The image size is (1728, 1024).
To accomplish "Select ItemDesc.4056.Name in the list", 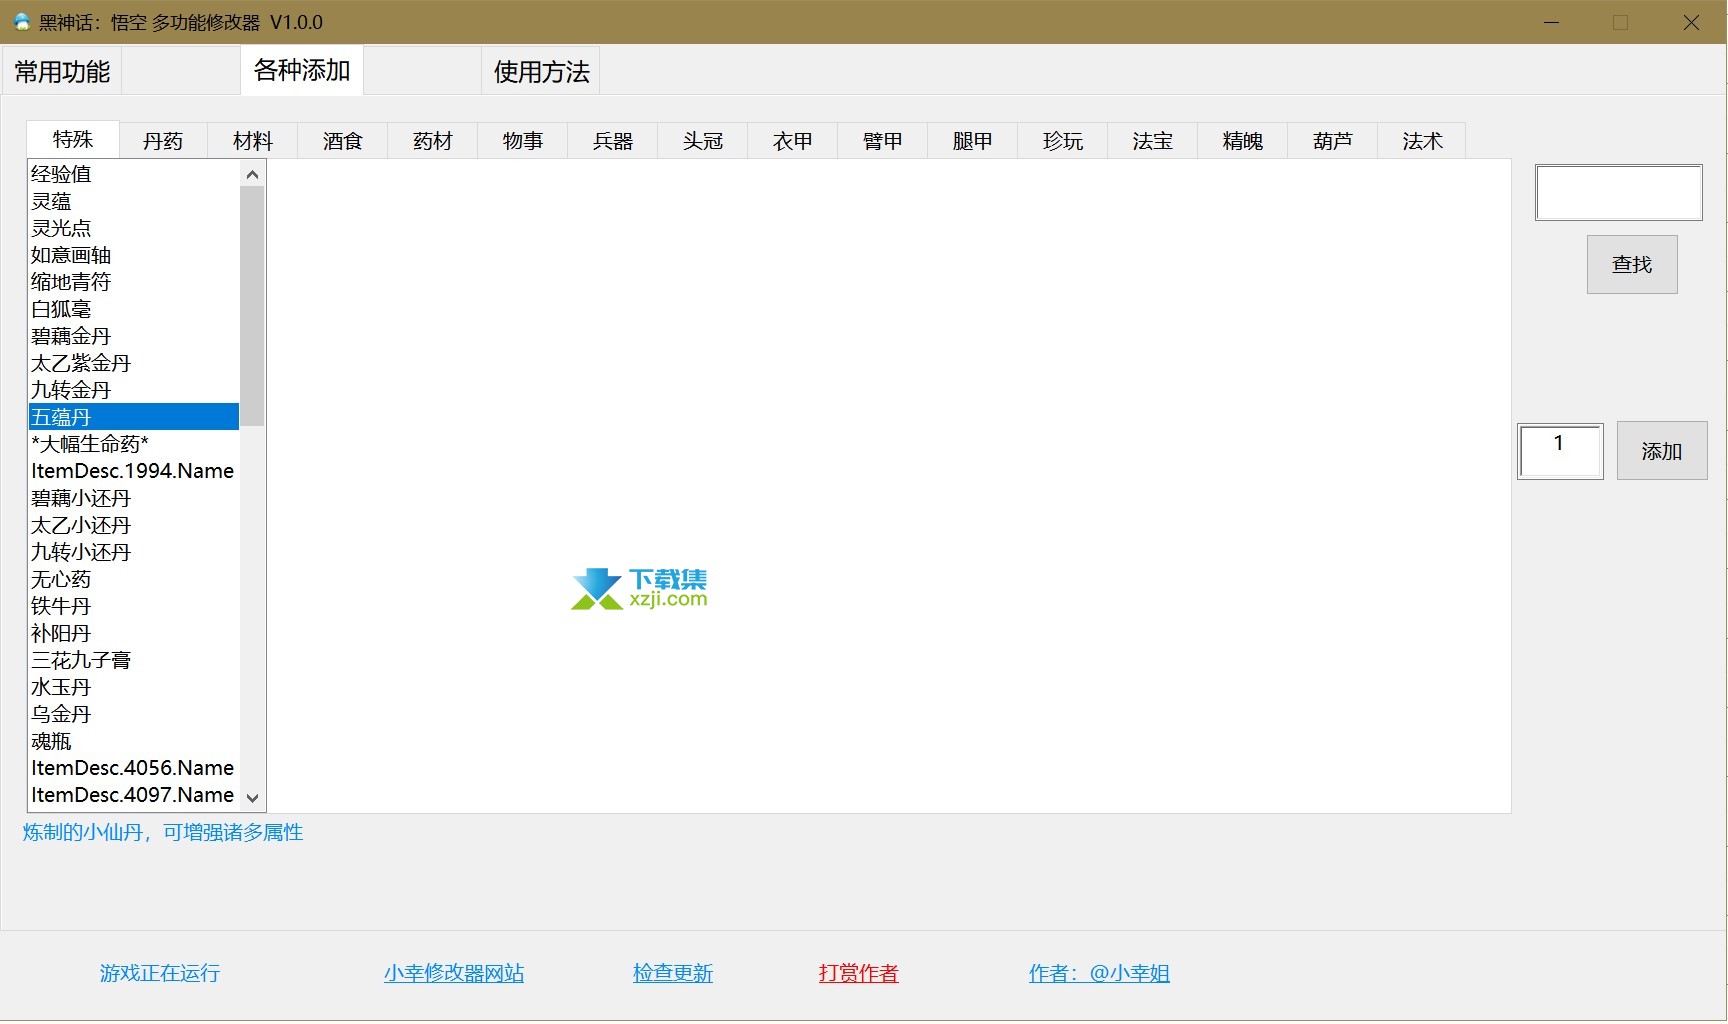I will tap(134, 768).
